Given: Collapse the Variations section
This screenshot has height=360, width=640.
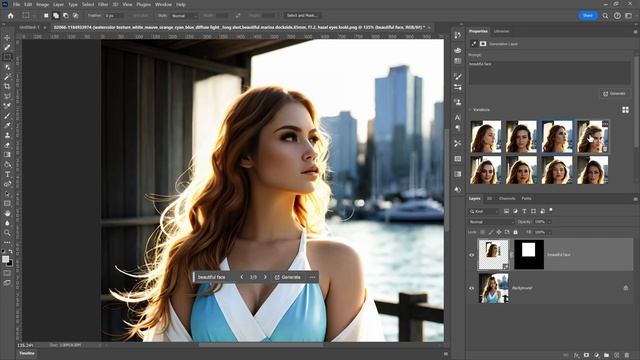Looking at the screenshot, I should click(470, 110).
